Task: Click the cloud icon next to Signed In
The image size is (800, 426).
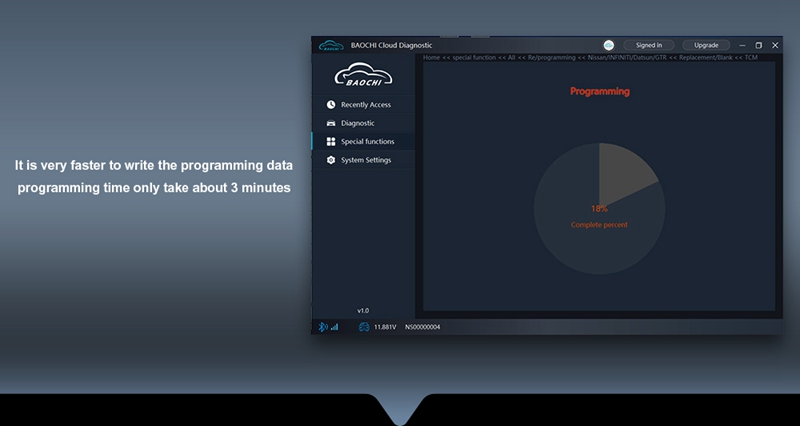Action: coord(609,45)
